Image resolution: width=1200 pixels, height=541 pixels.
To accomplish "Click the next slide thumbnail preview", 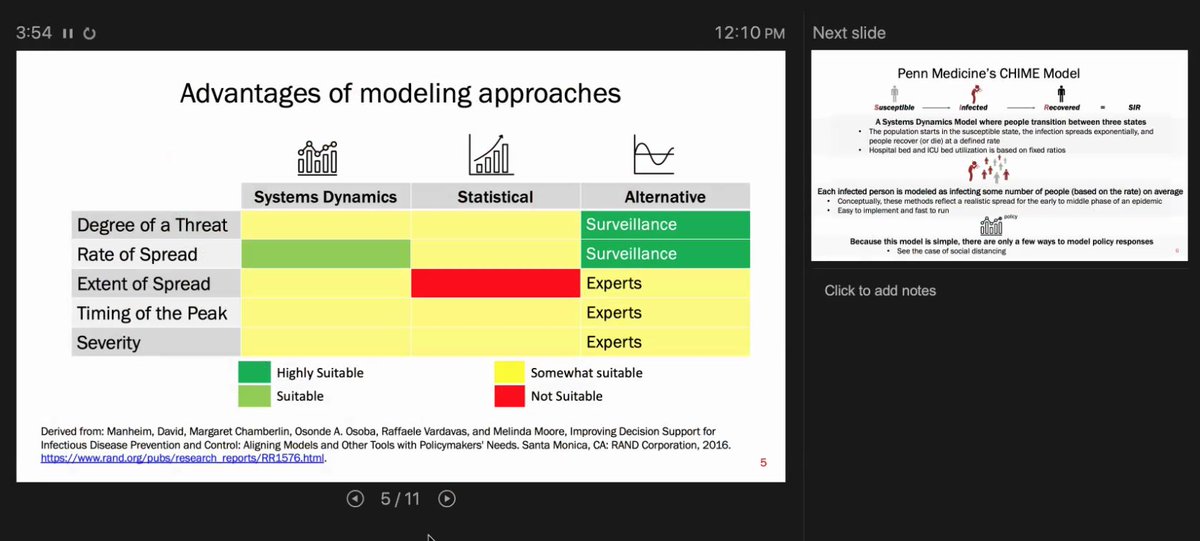I will click(1000, 155).
